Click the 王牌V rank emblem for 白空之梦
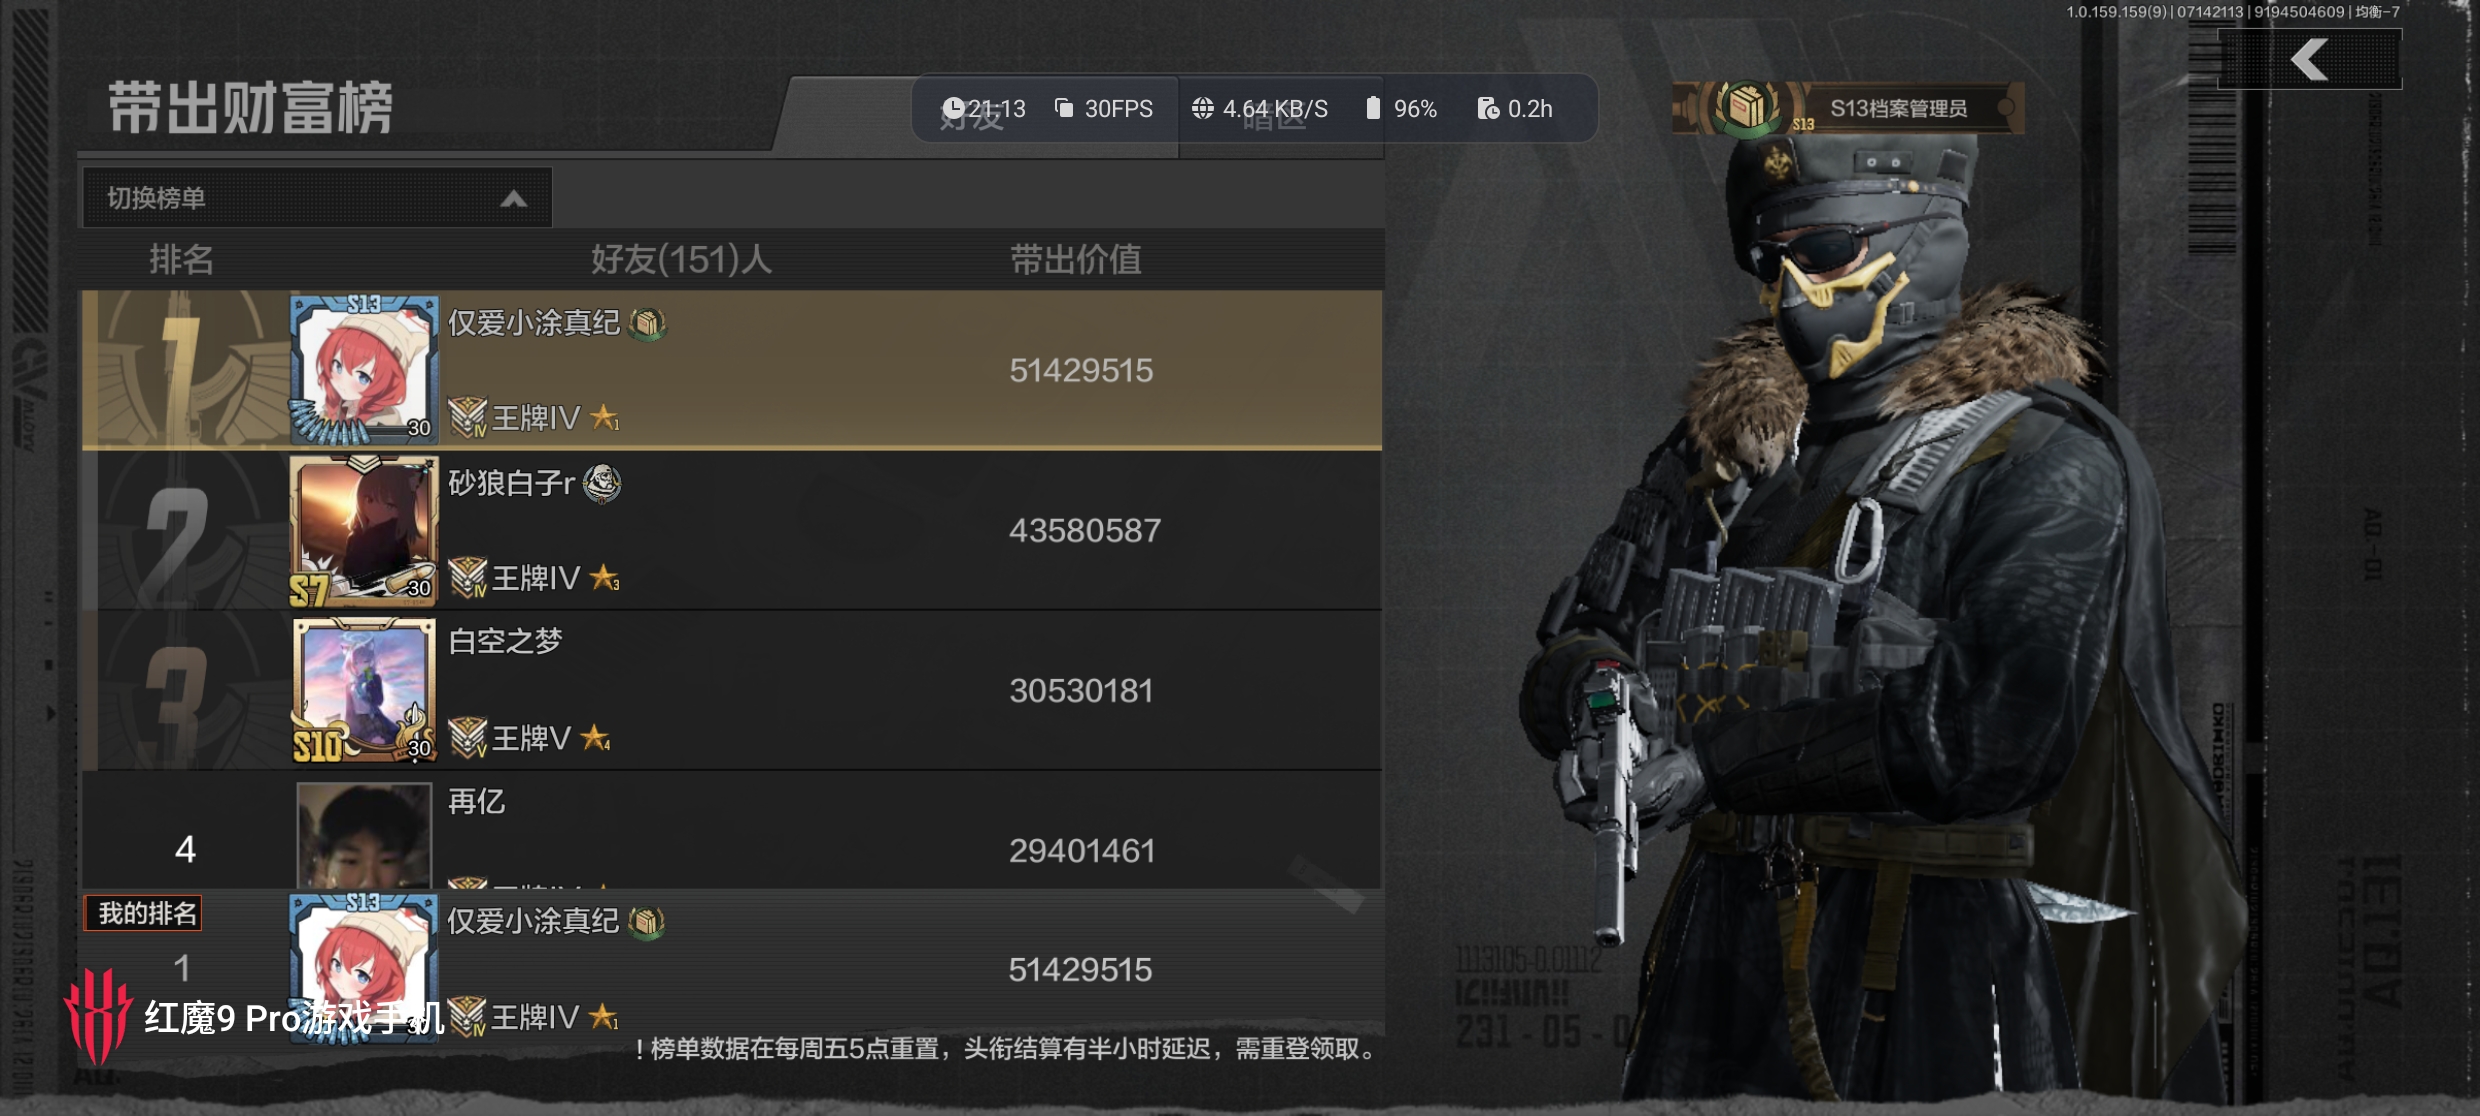 click(467, 738)
